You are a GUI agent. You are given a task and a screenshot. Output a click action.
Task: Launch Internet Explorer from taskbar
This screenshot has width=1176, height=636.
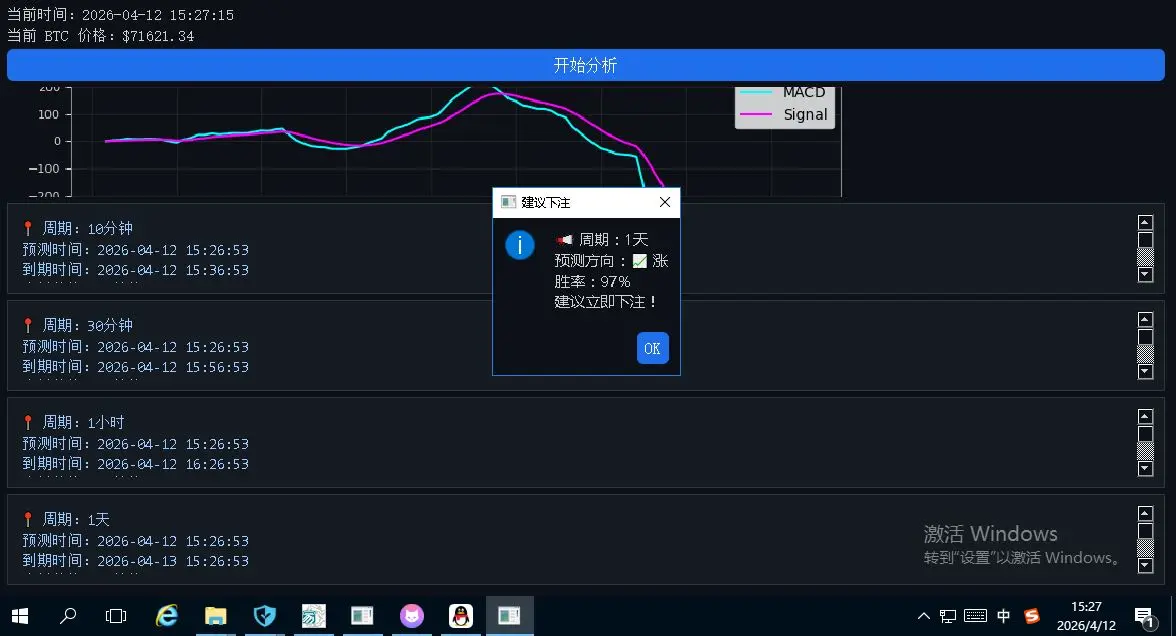(x=166, y=616)
